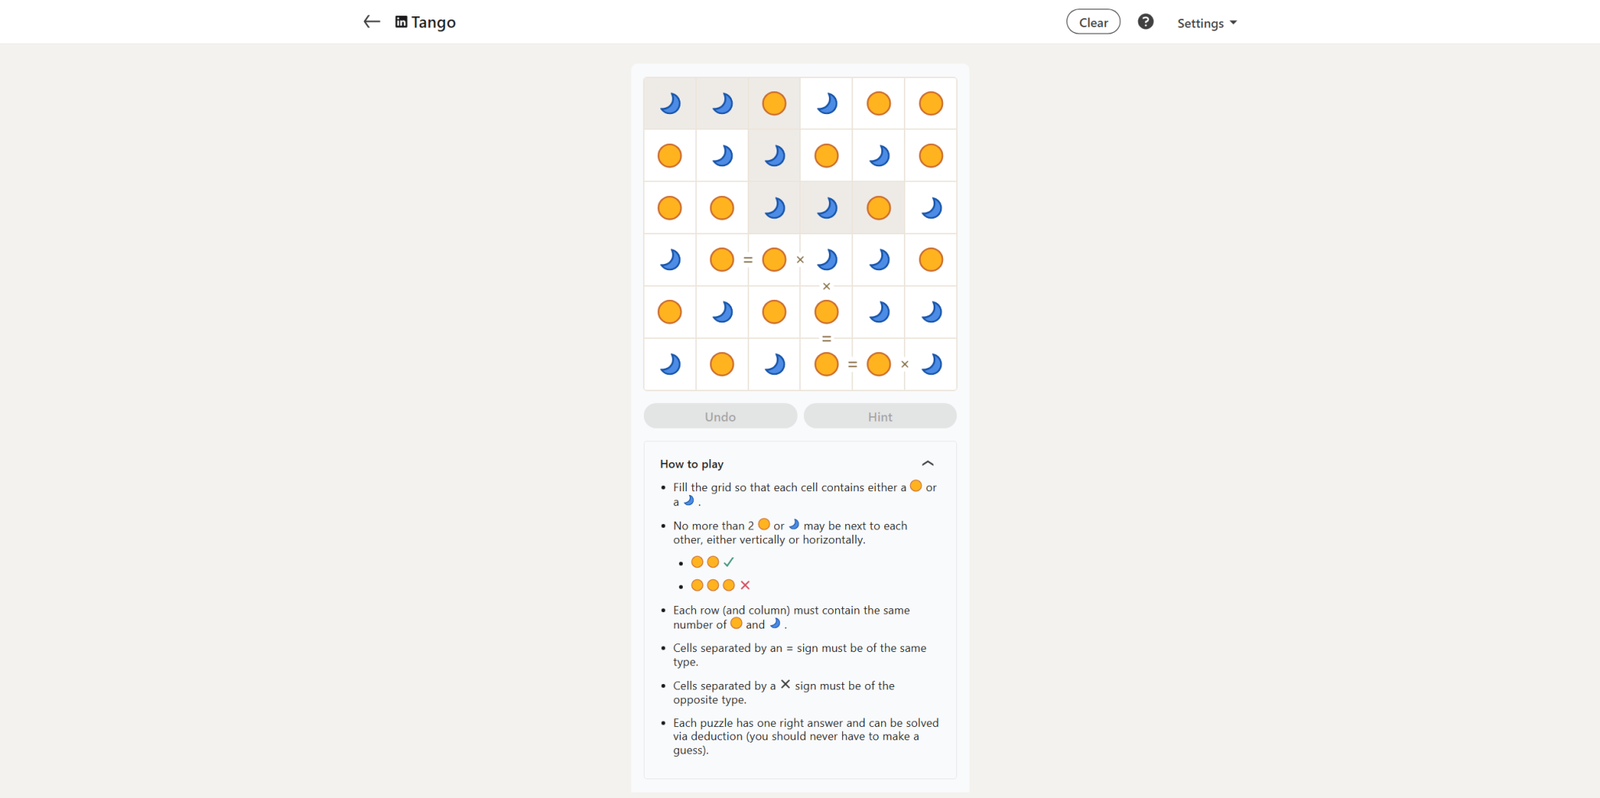This screenshot has height=798, width=1600.
Task: Toggle the sun in fifth row, first column
Action: 670,312
